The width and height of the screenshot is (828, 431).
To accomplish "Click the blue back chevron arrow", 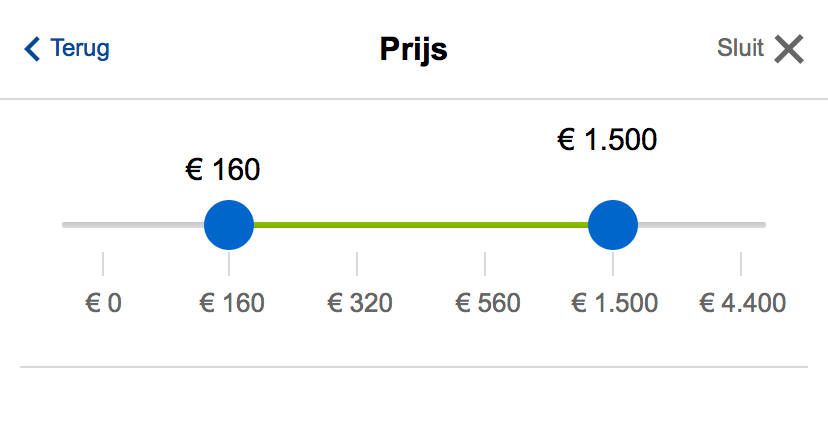I will [x=33, y=49].
